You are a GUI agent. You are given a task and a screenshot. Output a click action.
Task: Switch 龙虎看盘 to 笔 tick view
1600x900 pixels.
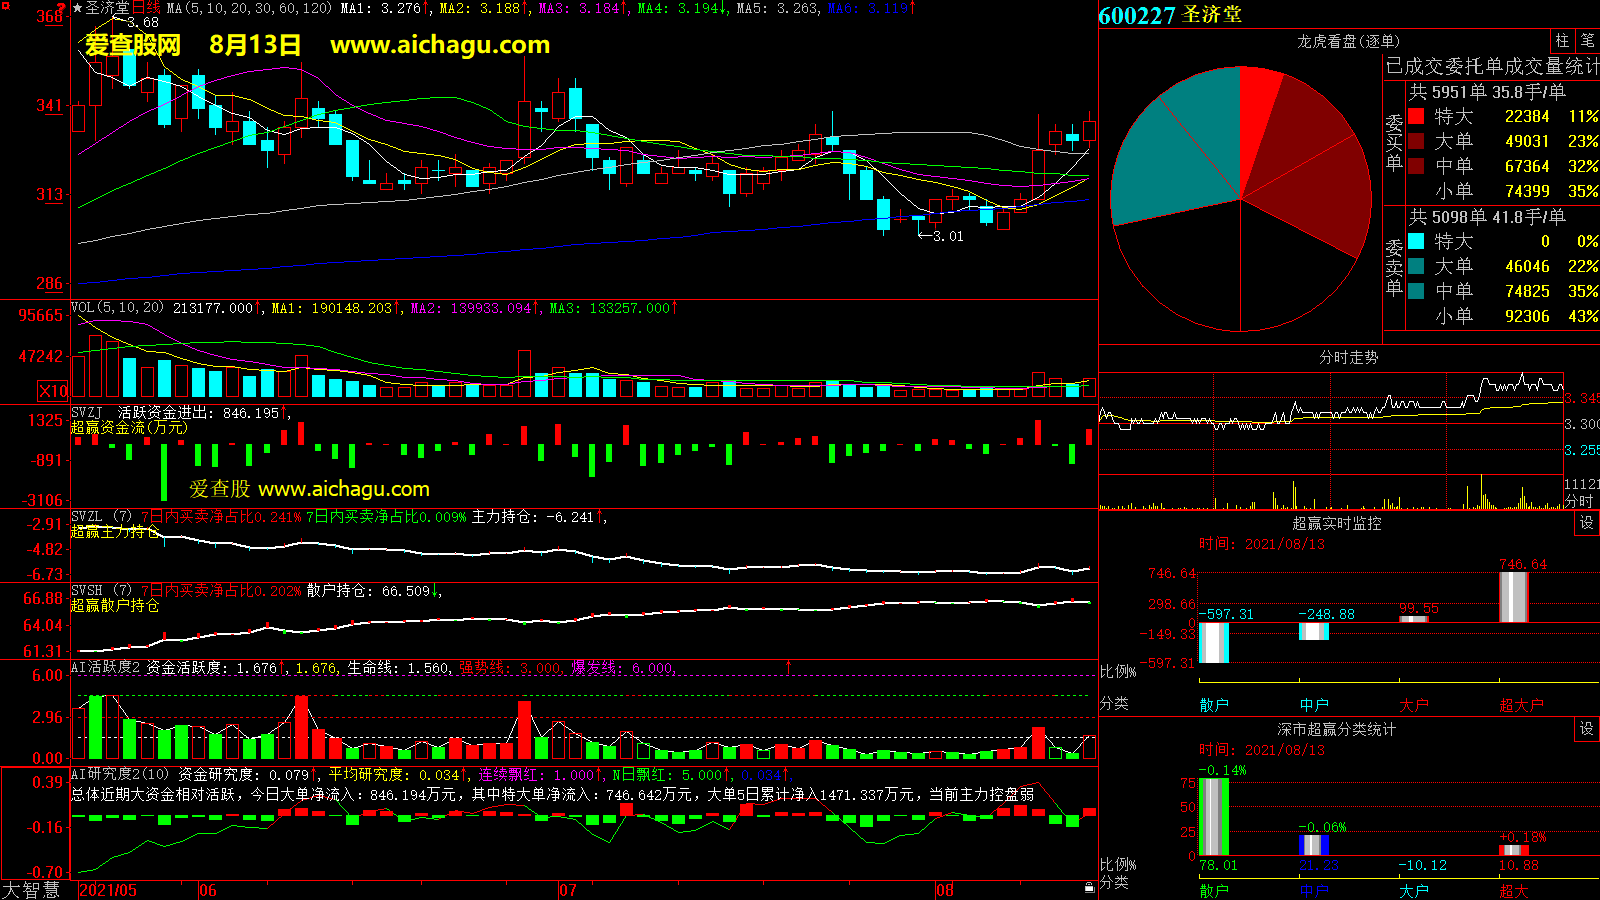click(x=1587, y=41)
